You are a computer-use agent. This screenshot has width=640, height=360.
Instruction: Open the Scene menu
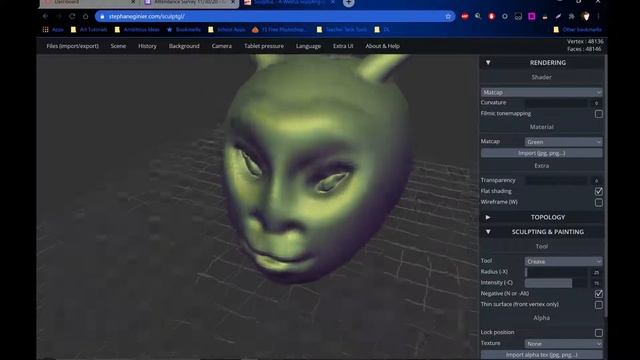tap(118, 46)
